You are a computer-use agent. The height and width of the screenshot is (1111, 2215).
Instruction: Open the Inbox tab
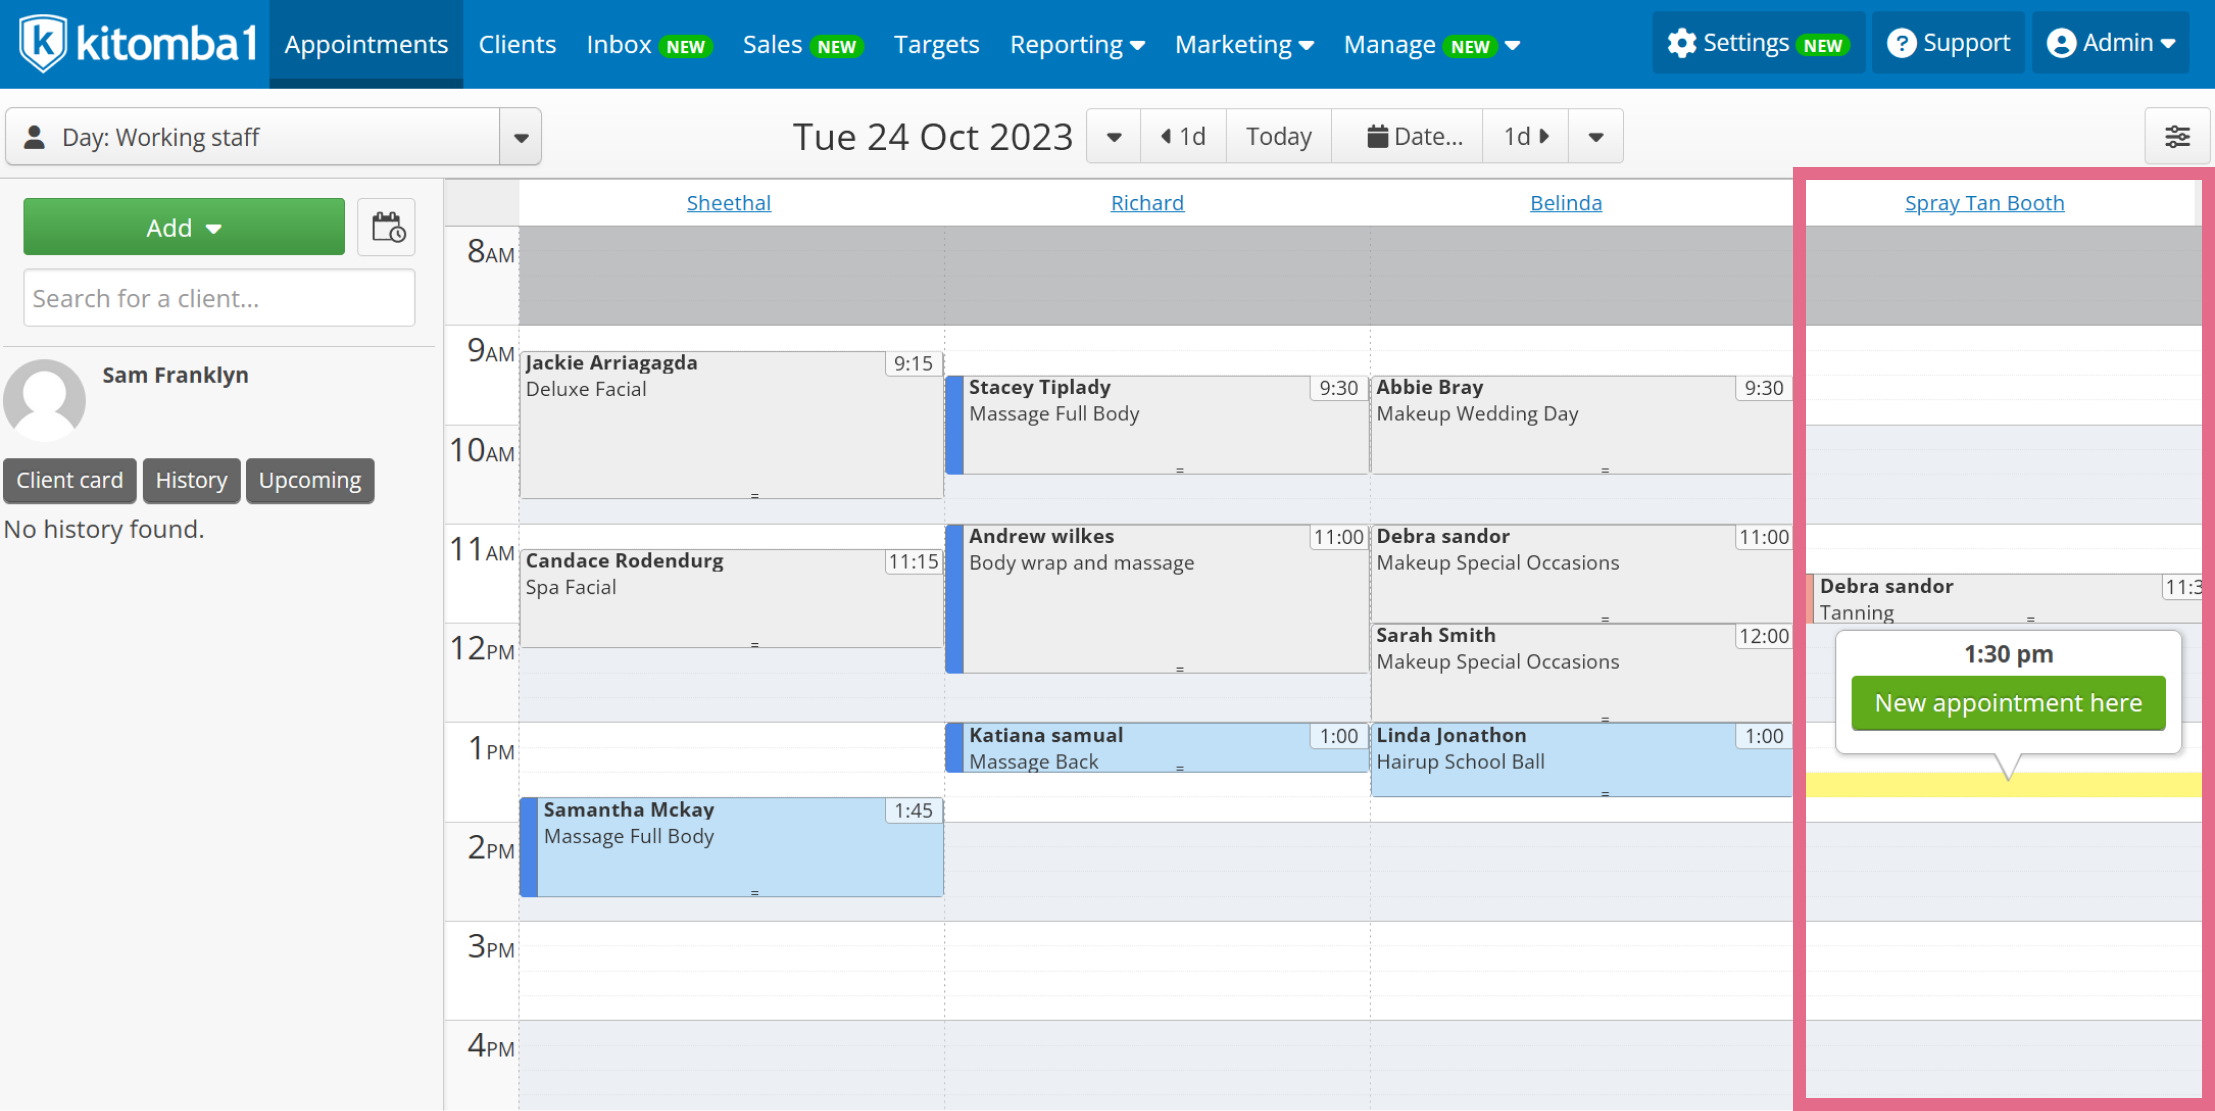649,45
